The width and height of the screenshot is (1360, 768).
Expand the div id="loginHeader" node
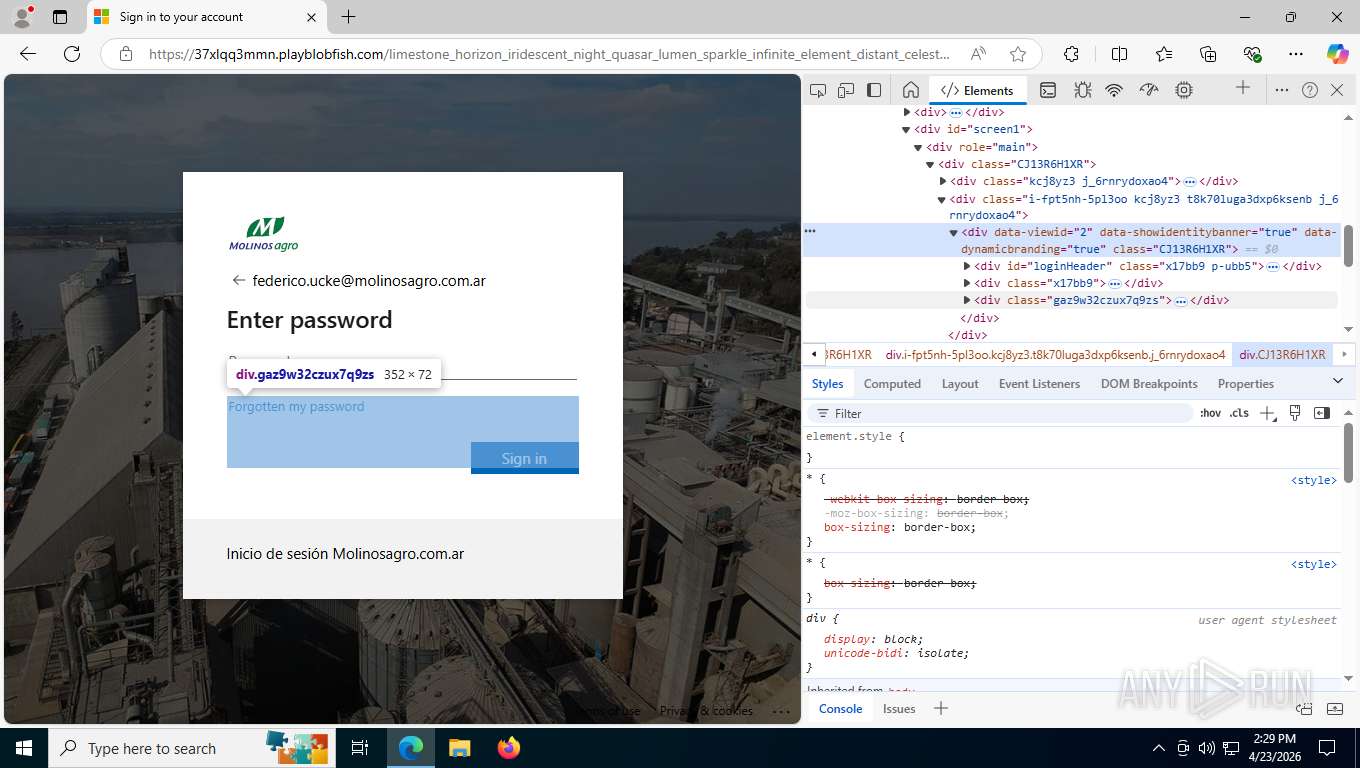[967, 266]
